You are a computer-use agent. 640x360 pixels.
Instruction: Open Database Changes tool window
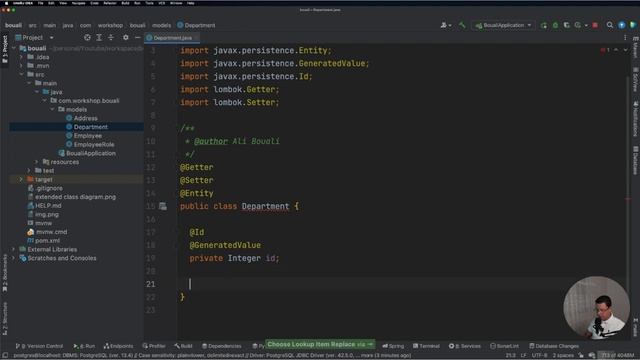pos(554,346)
